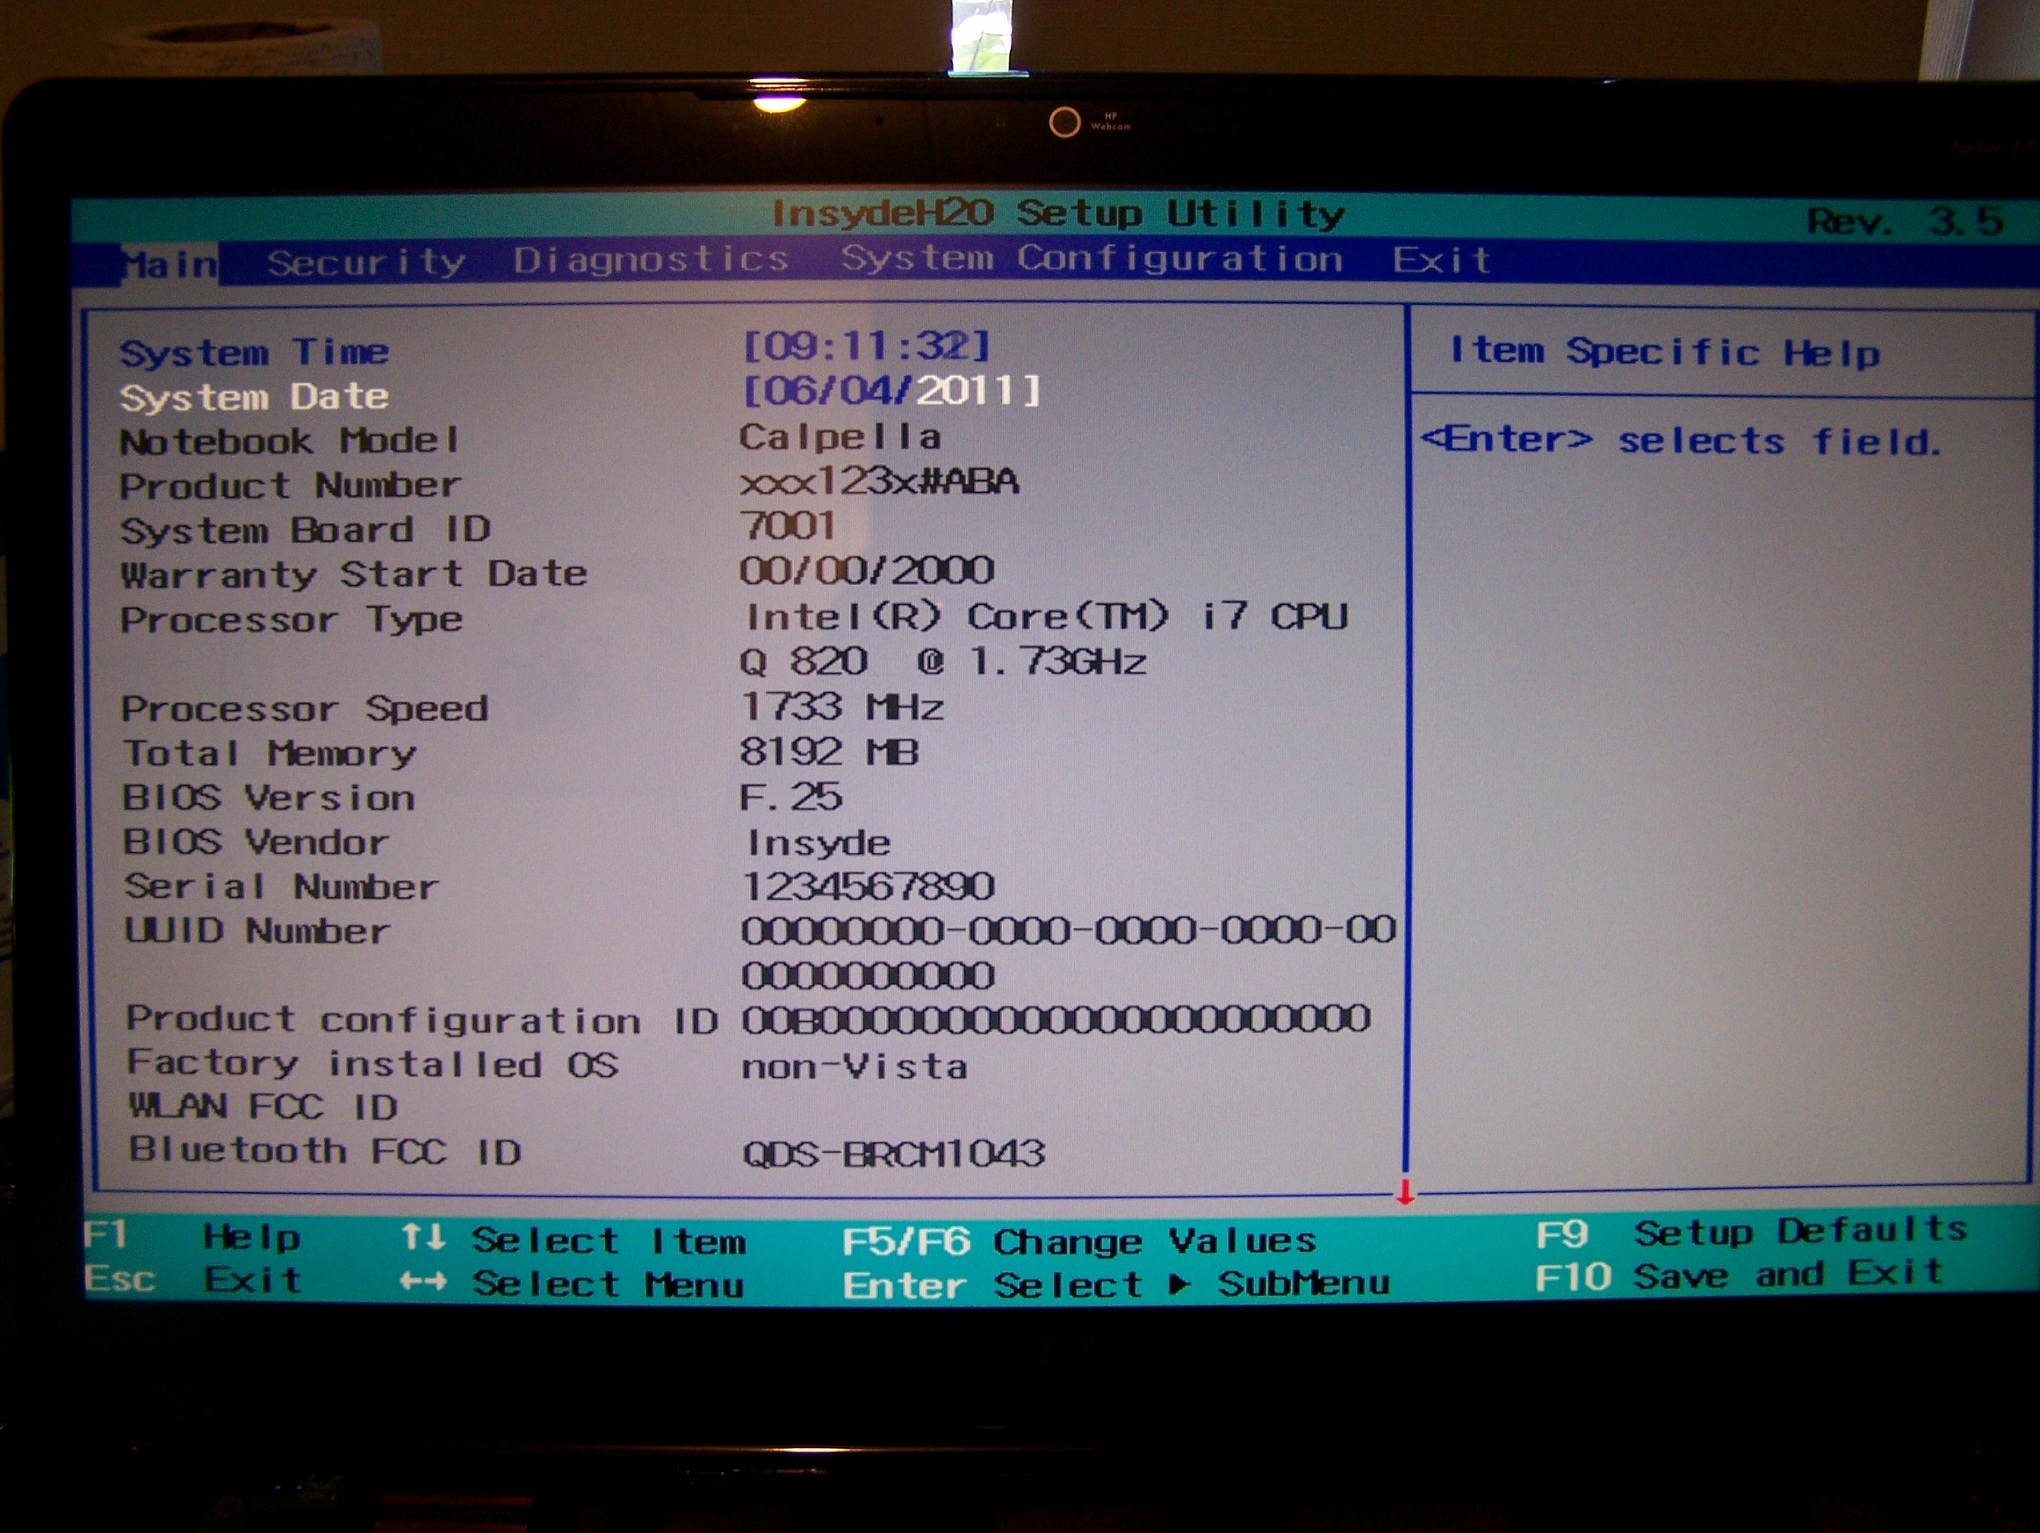Click the F1 Help shortcut hint
The image size is (2040, 1533).
click(192, 1237)
